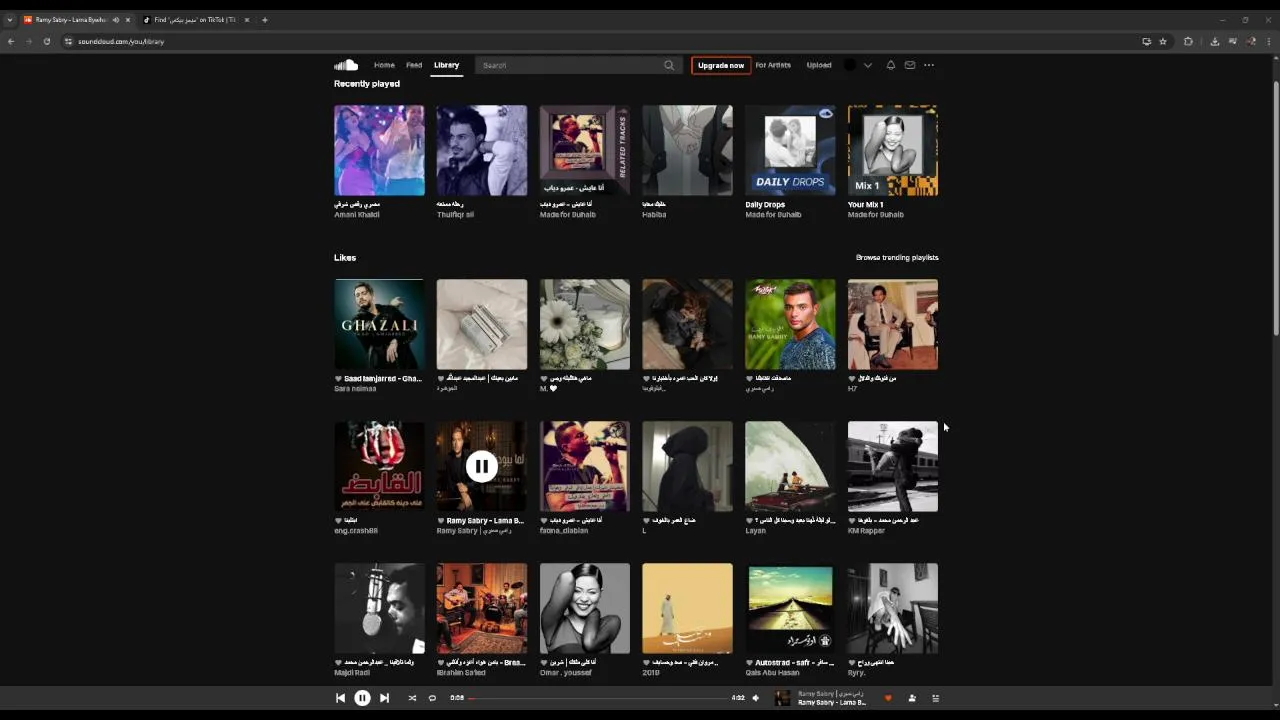Click the Thulfiqr ali artist name
The width and height of the screenshot is (1280, 720).
click(x=455, y=214)
